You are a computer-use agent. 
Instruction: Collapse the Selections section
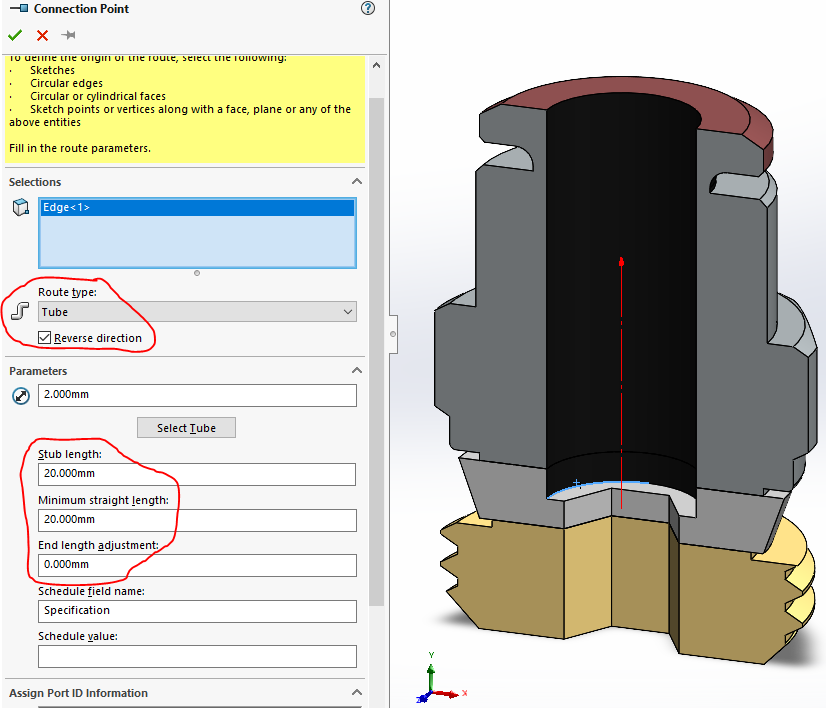point(356,182)
